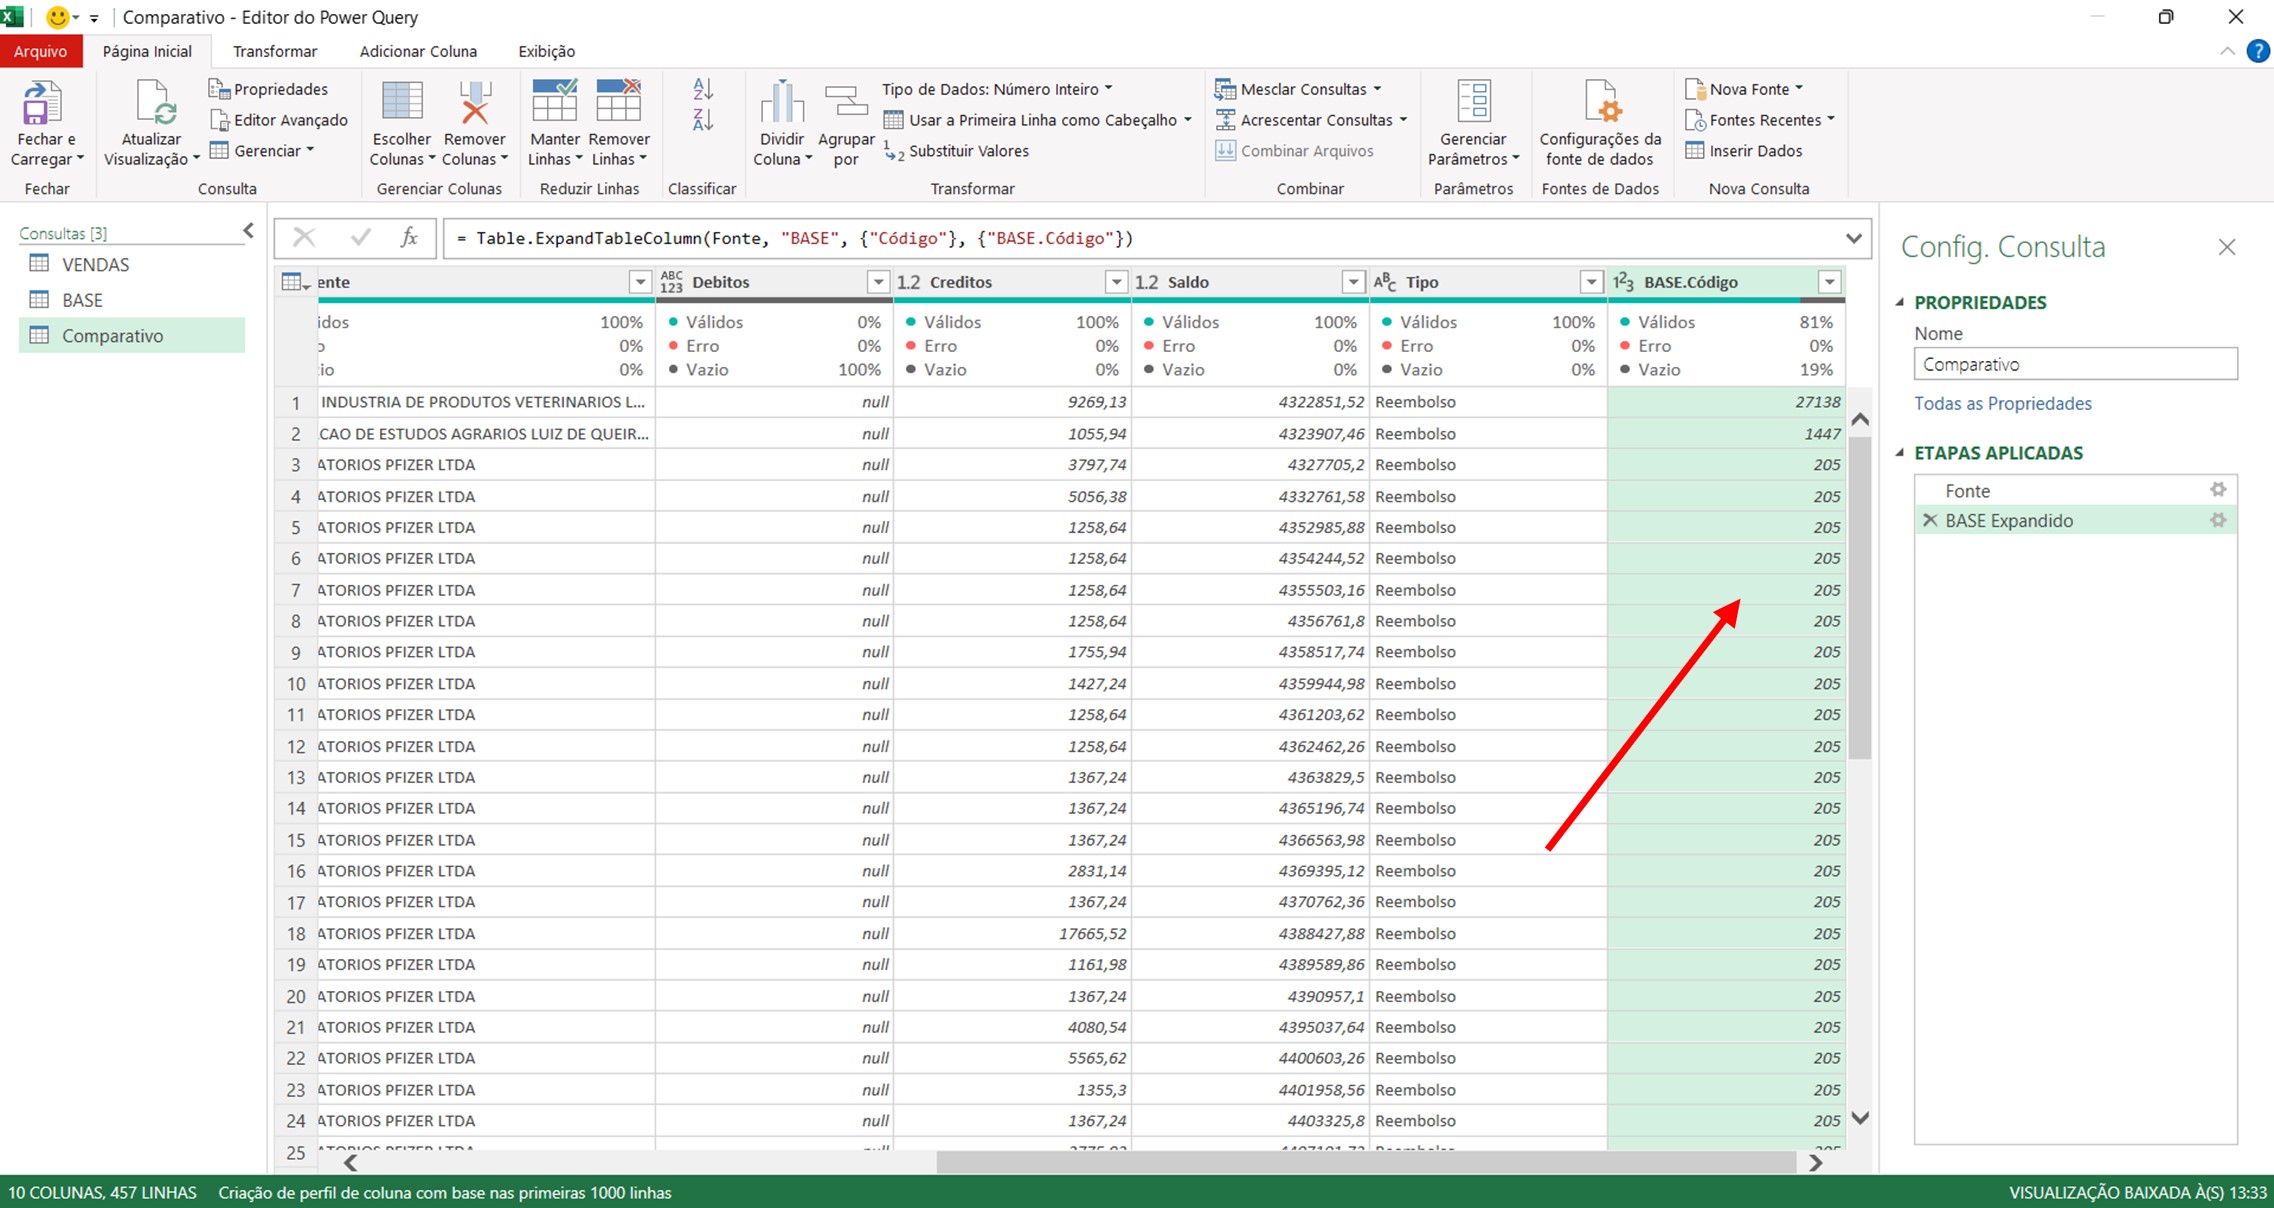
Task: Click the fx formula button
Action: coord(409,238)
